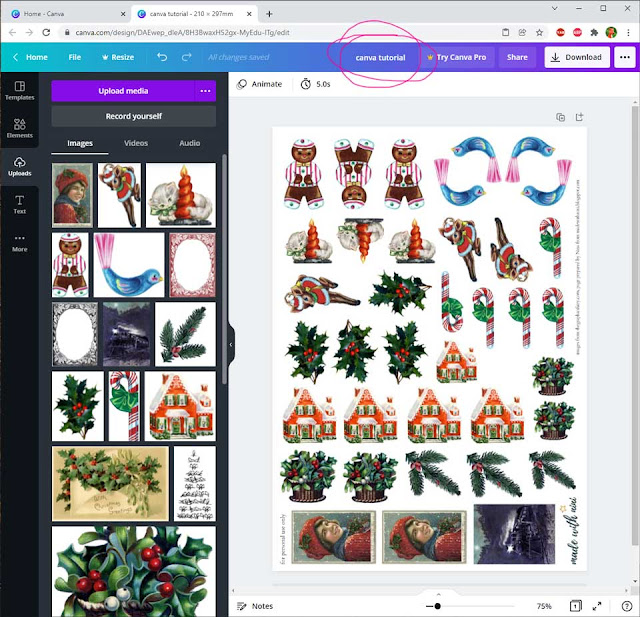The image size is (640, 617).
Task: Collapse the side panel arrow
Action: tap(231, 345)
